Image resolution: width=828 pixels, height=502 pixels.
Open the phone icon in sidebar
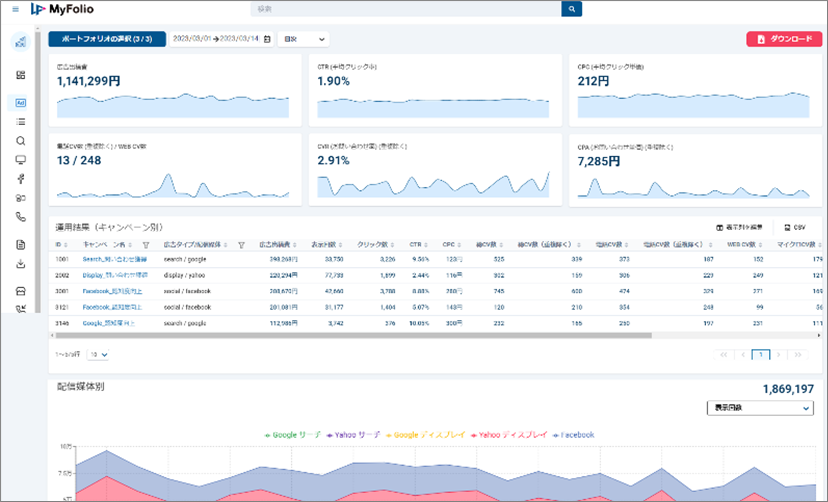coord(21,217)
